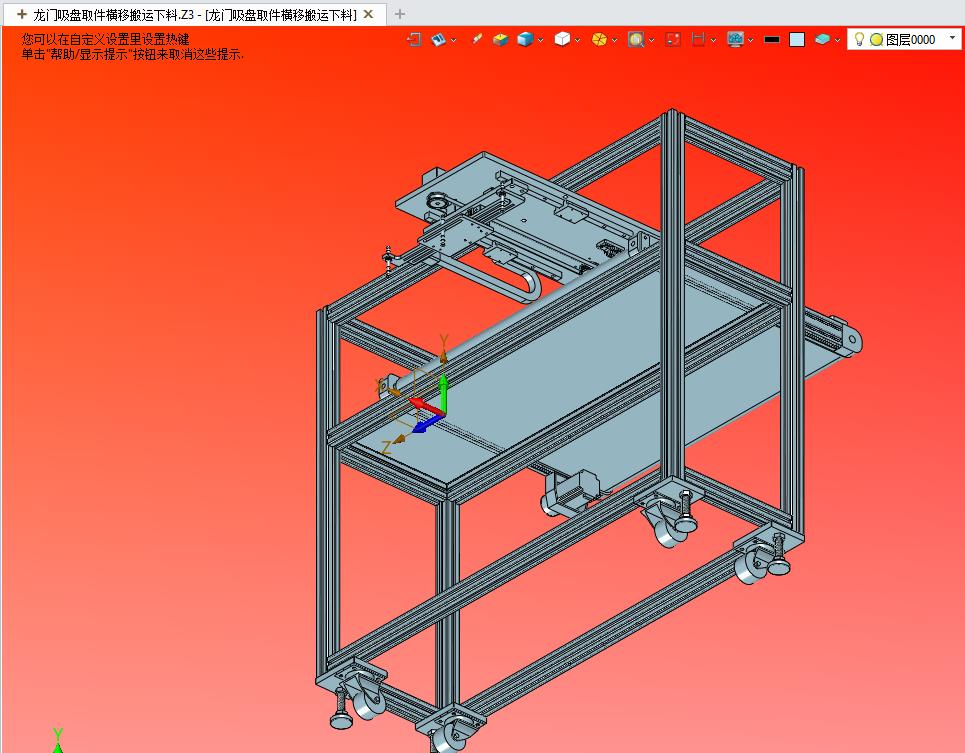Click the red dimension bracket icon
The image size is (965, 753).
pos(699,39)
